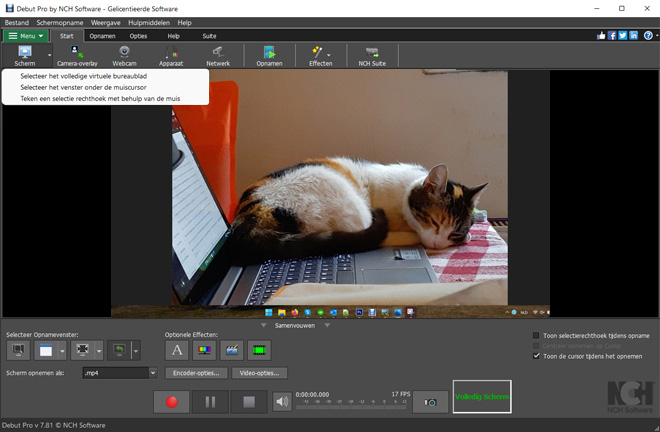Image resolution: width=660 pixels, height=432 pixels.
Task: Open the Help ribbon tab
Action: point(173,36)
